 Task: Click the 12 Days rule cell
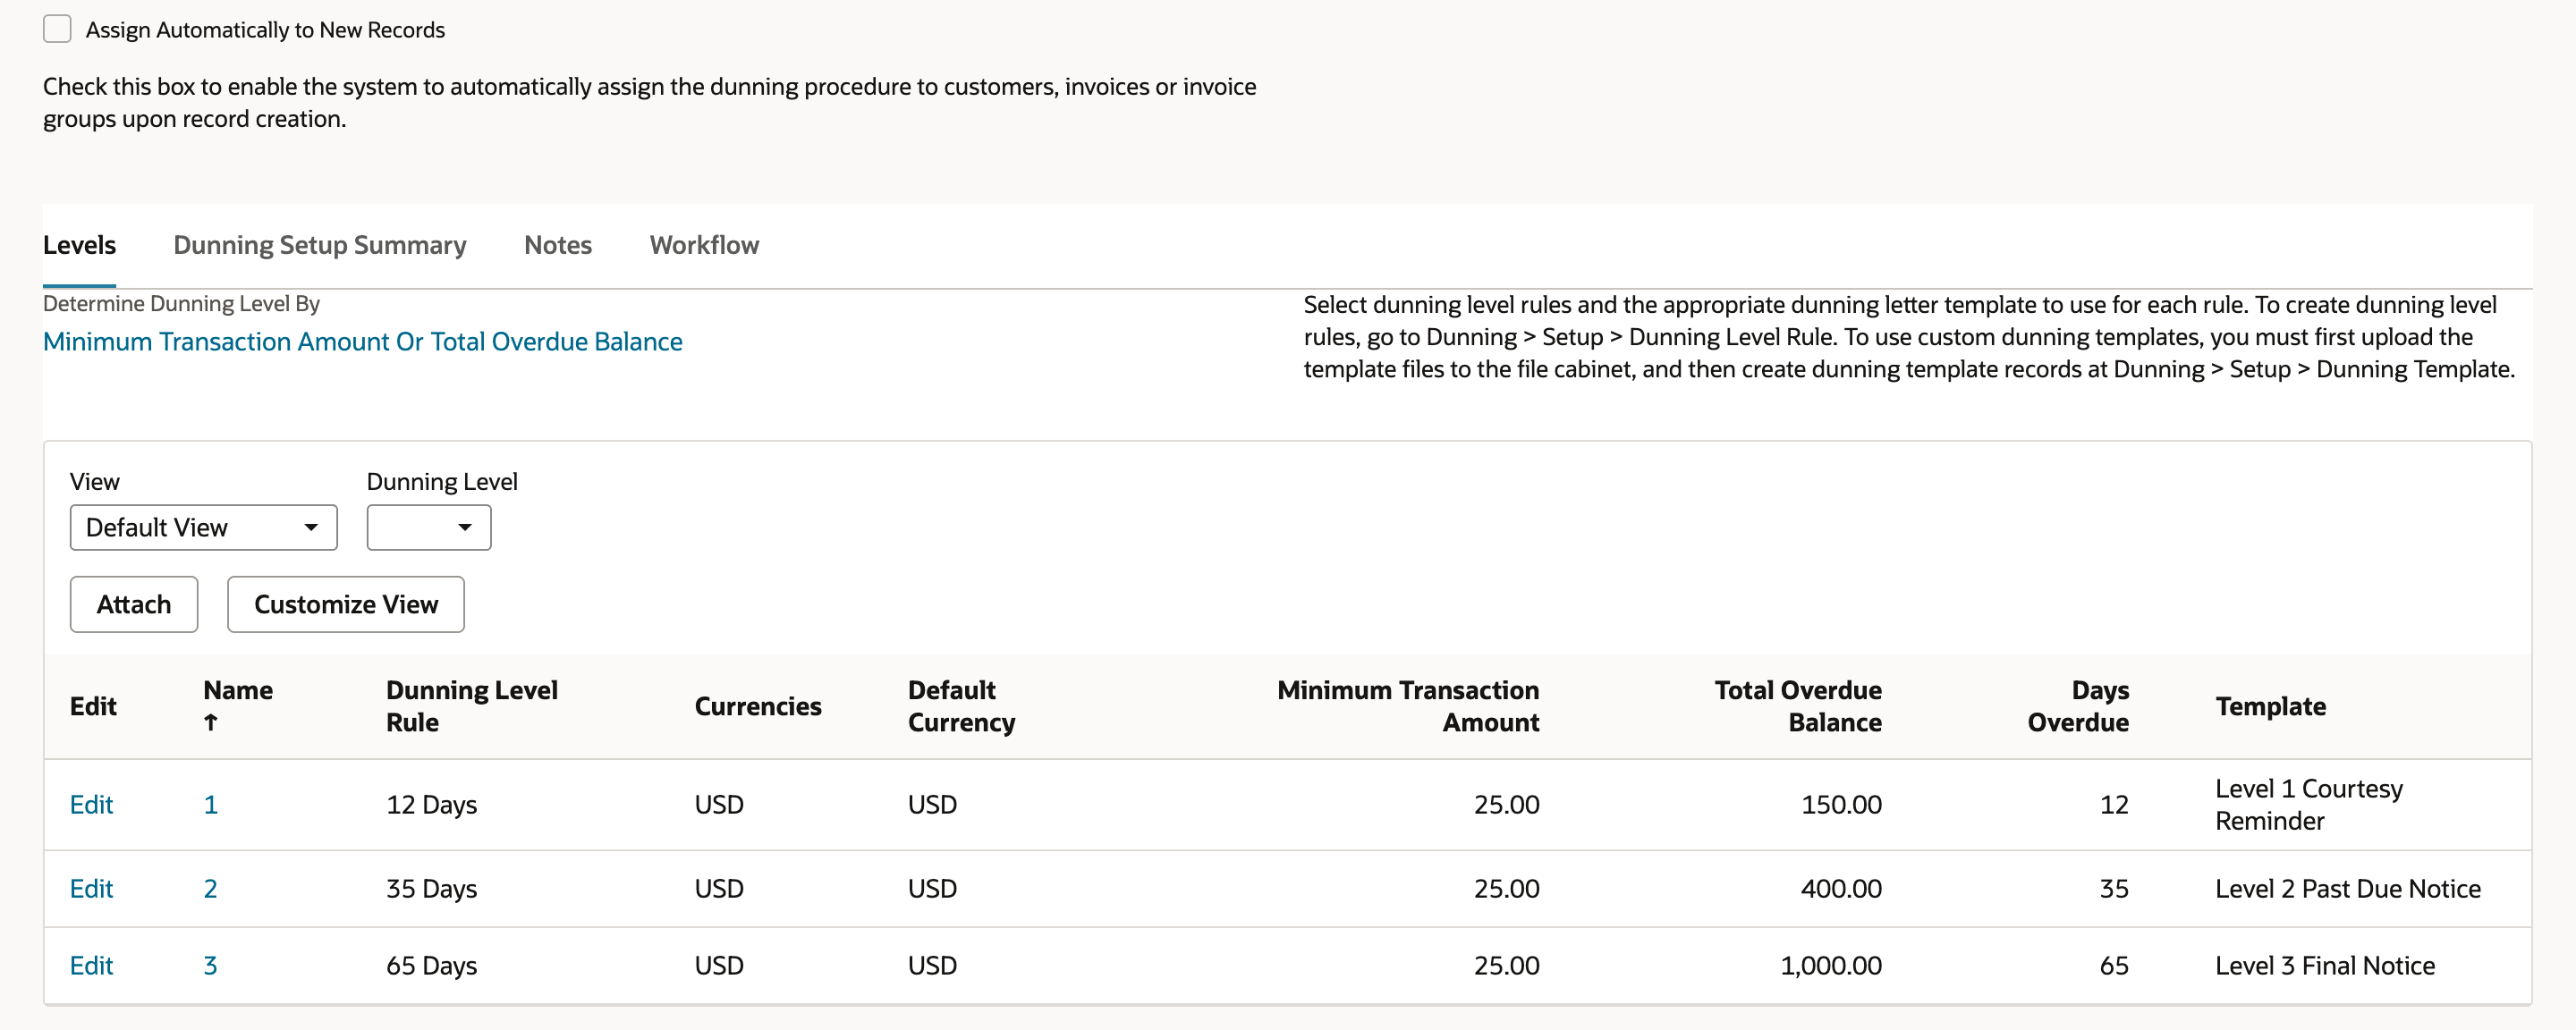(431, 804)
